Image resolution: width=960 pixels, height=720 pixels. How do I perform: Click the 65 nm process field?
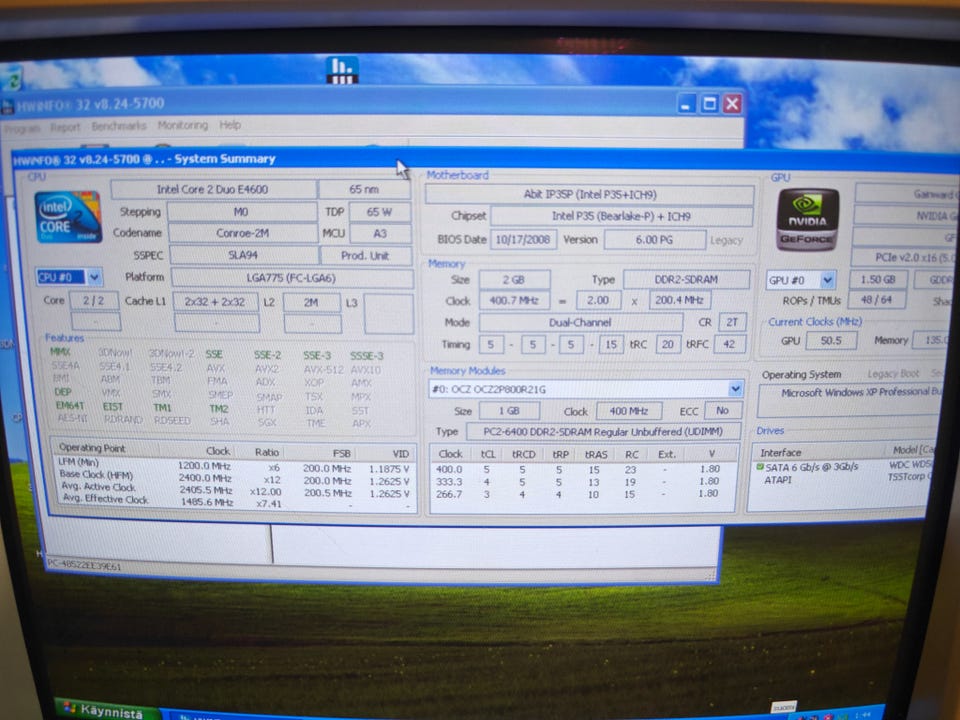(364, 189)
